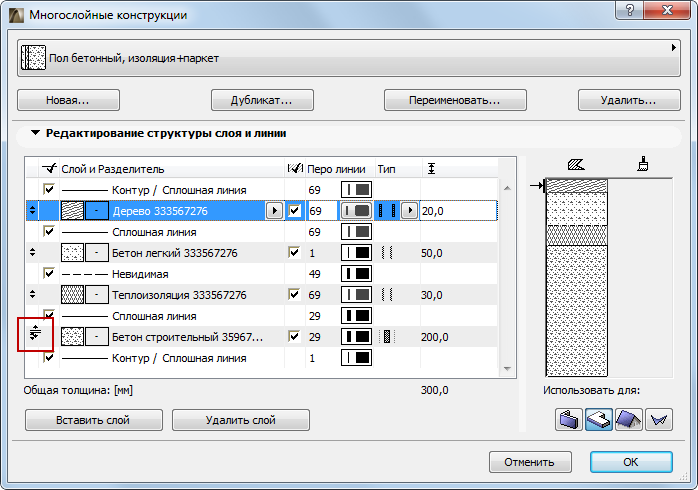This screenshot has width=698, height=490.
Task: Open the Дерево fill orientation button
Action: 97,211
